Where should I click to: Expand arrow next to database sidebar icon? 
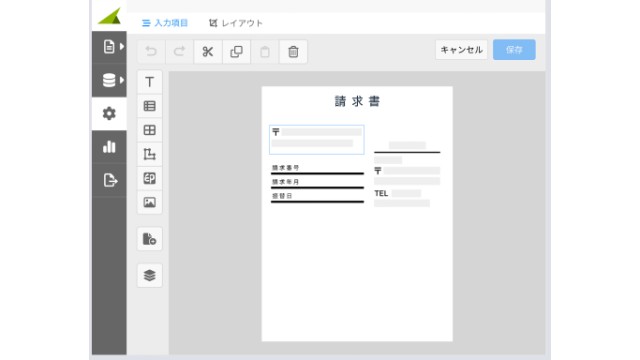tap(122, 80)
